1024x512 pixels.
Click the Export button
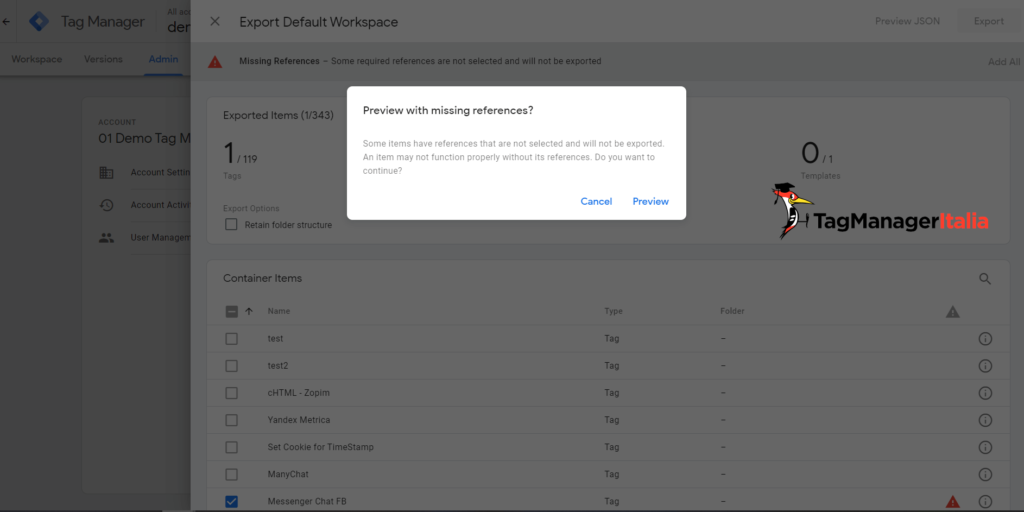(989, 21)
